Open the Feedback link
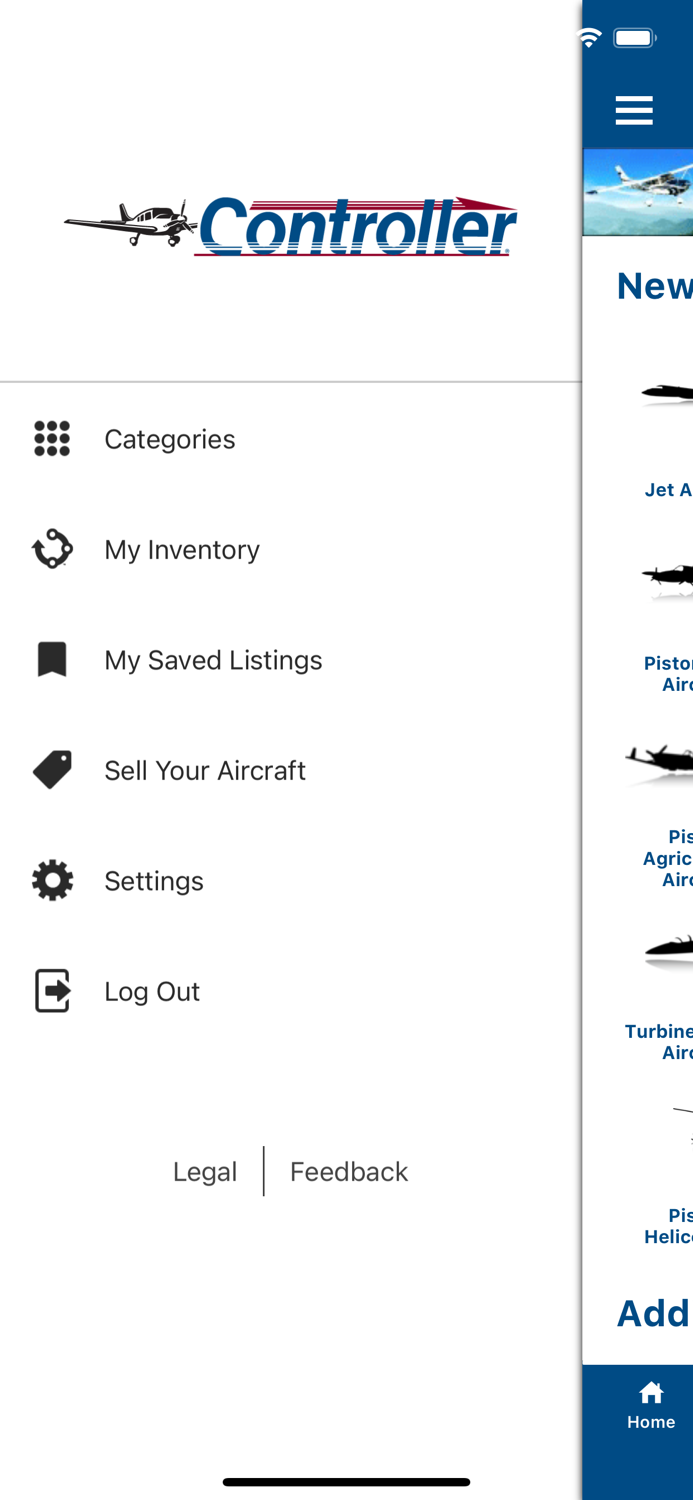 (x=349, y=1171)
